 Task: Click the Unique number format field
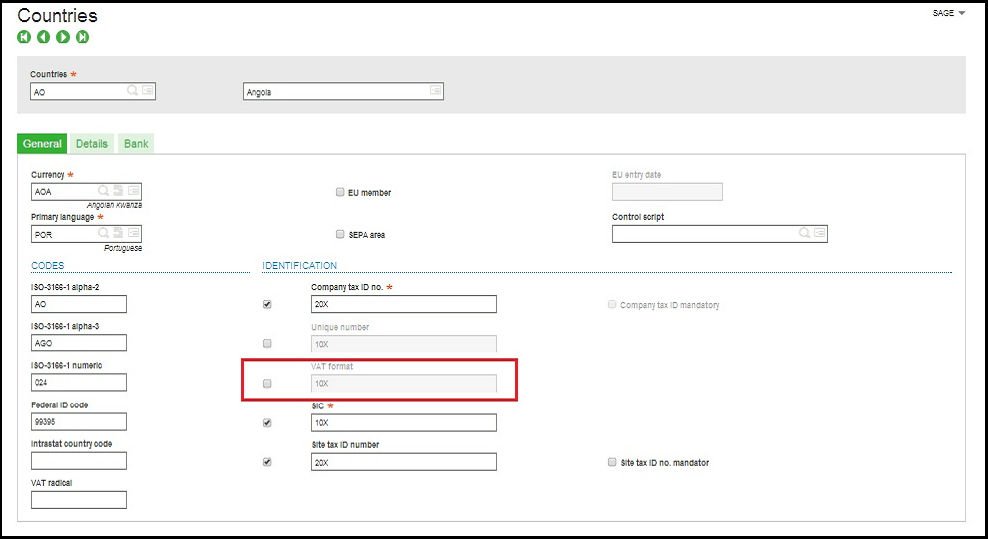click(x=404, y=344)
